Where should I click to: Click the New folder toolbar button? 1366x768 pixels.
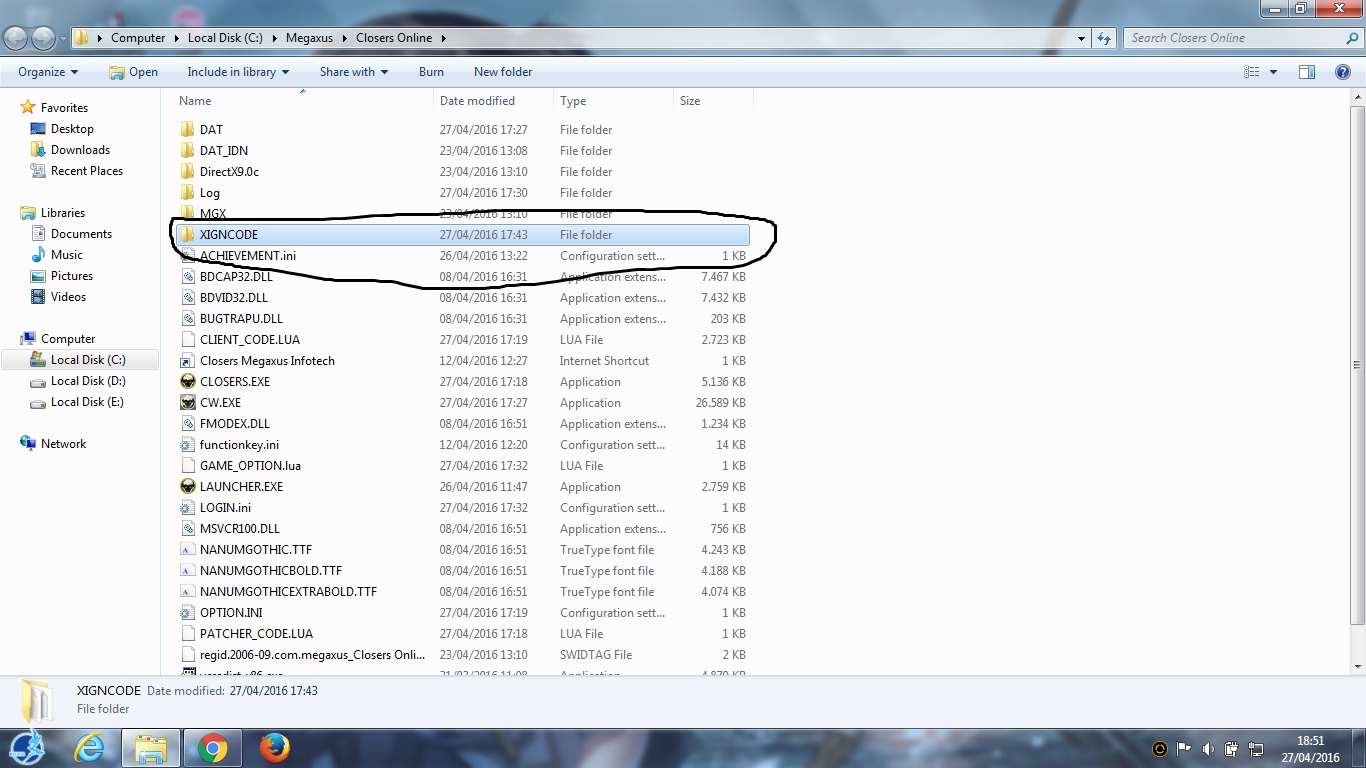[503, 72]
